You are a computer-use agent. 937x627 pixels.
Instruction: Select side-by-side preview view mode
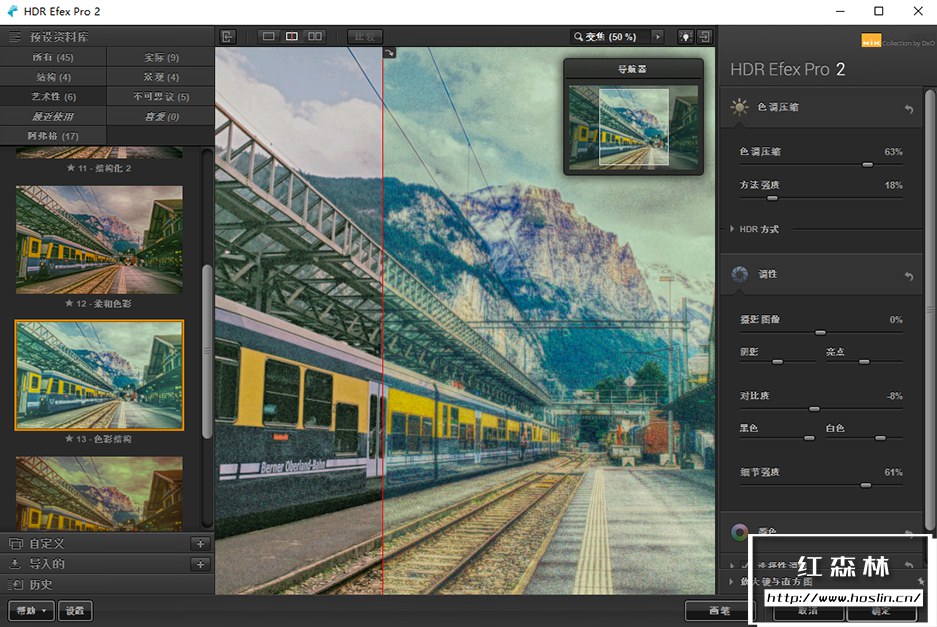point(315,37)
